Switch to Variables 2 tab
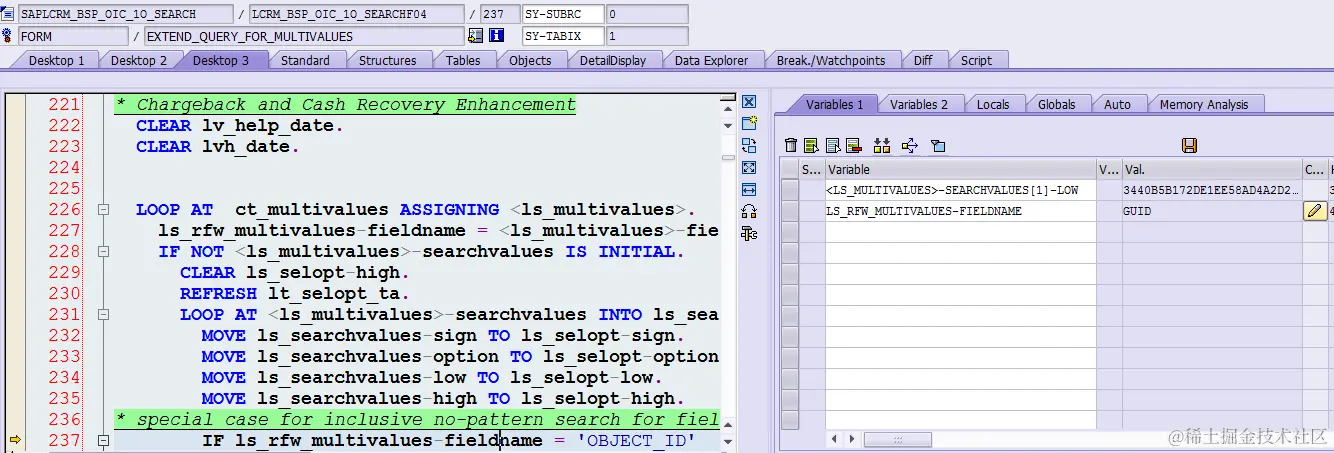 (x=919, y=104)
